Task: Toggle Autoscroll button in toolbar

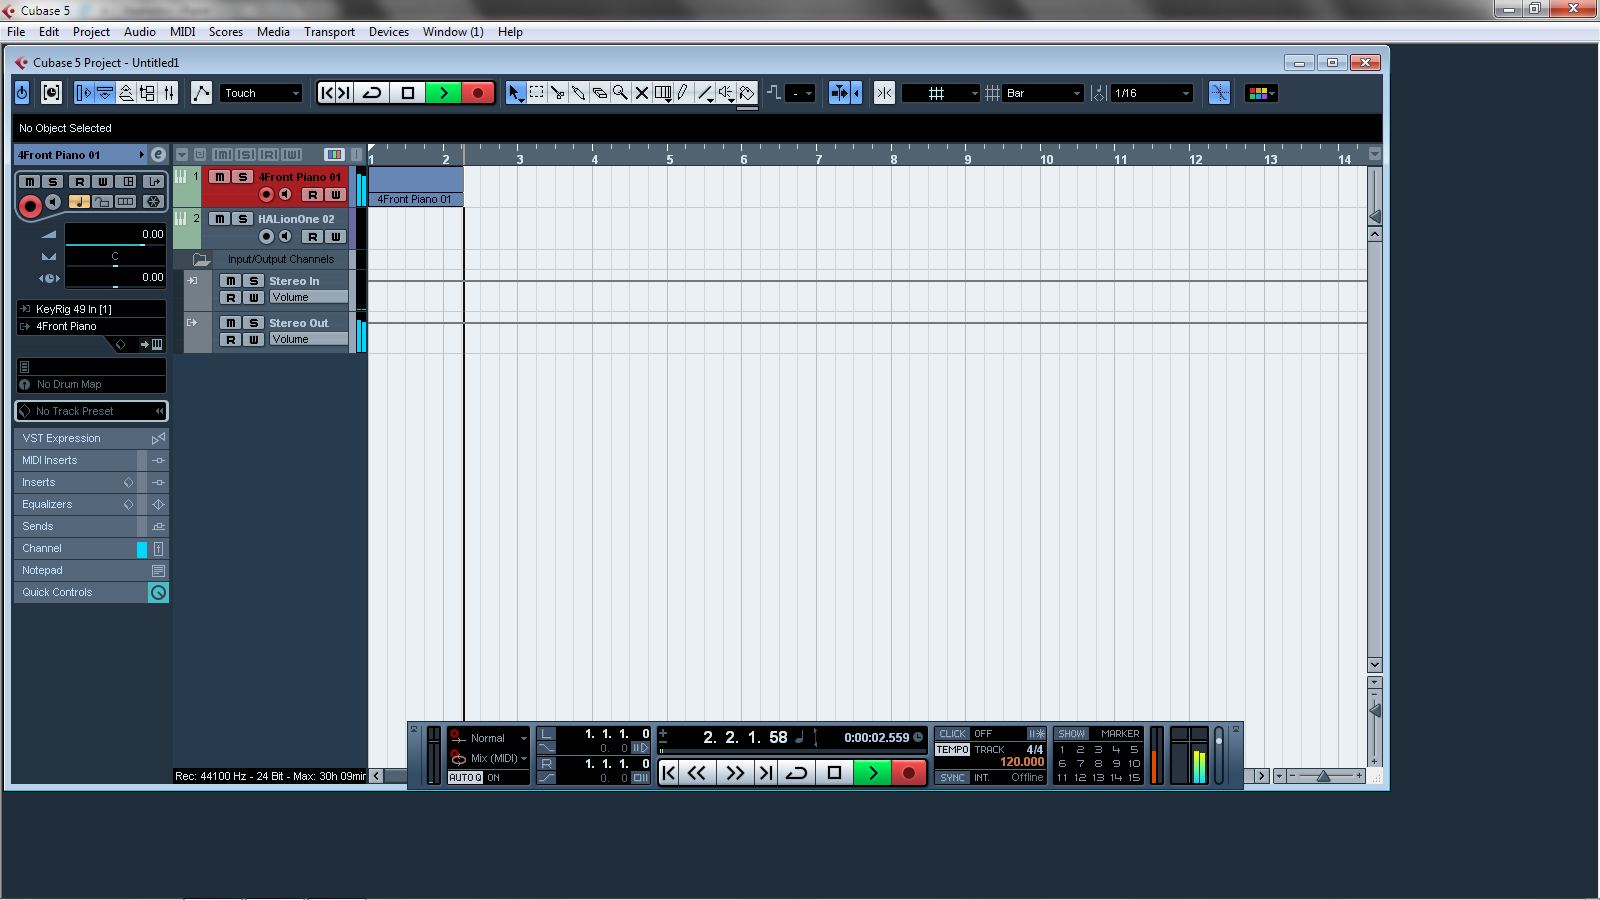Action: click(x=839, y=93)
